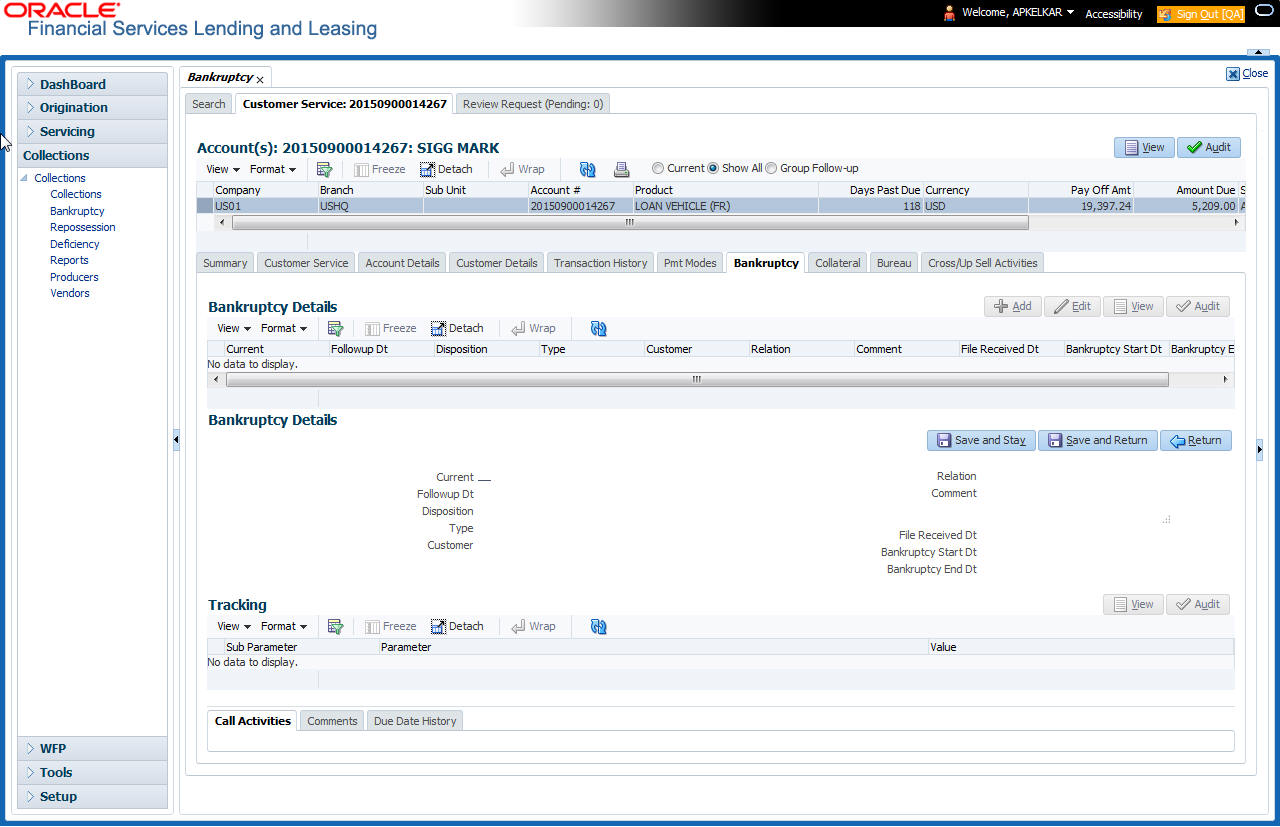1280x827 pixels.
Task: Click Edit in Bankruptcy Details
Action: tap(1072, 306)
